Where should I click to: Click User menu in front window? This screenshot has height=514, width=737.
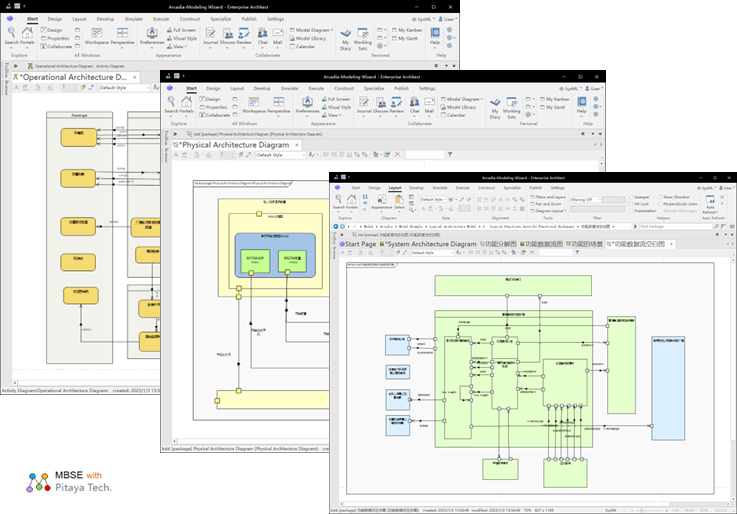tap(726, 188)
